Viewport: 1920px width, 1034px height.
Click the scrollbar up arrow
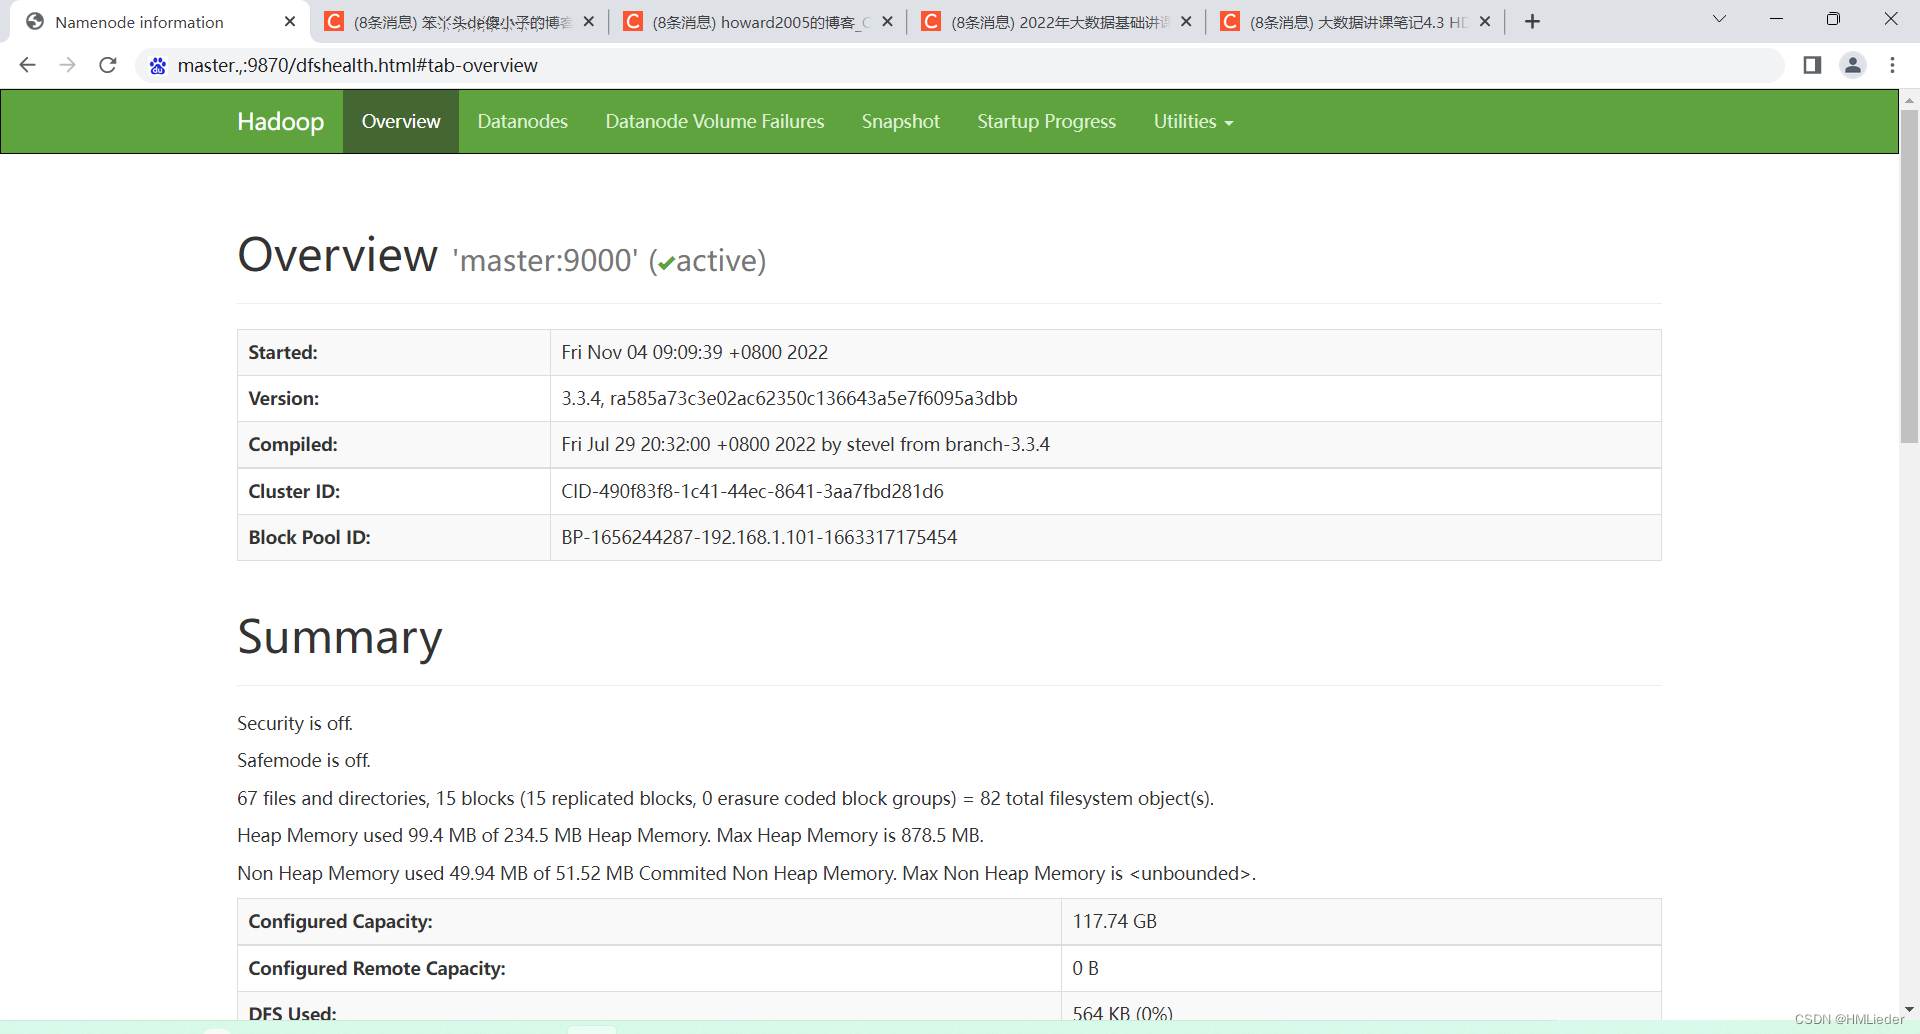(1909, 100)
